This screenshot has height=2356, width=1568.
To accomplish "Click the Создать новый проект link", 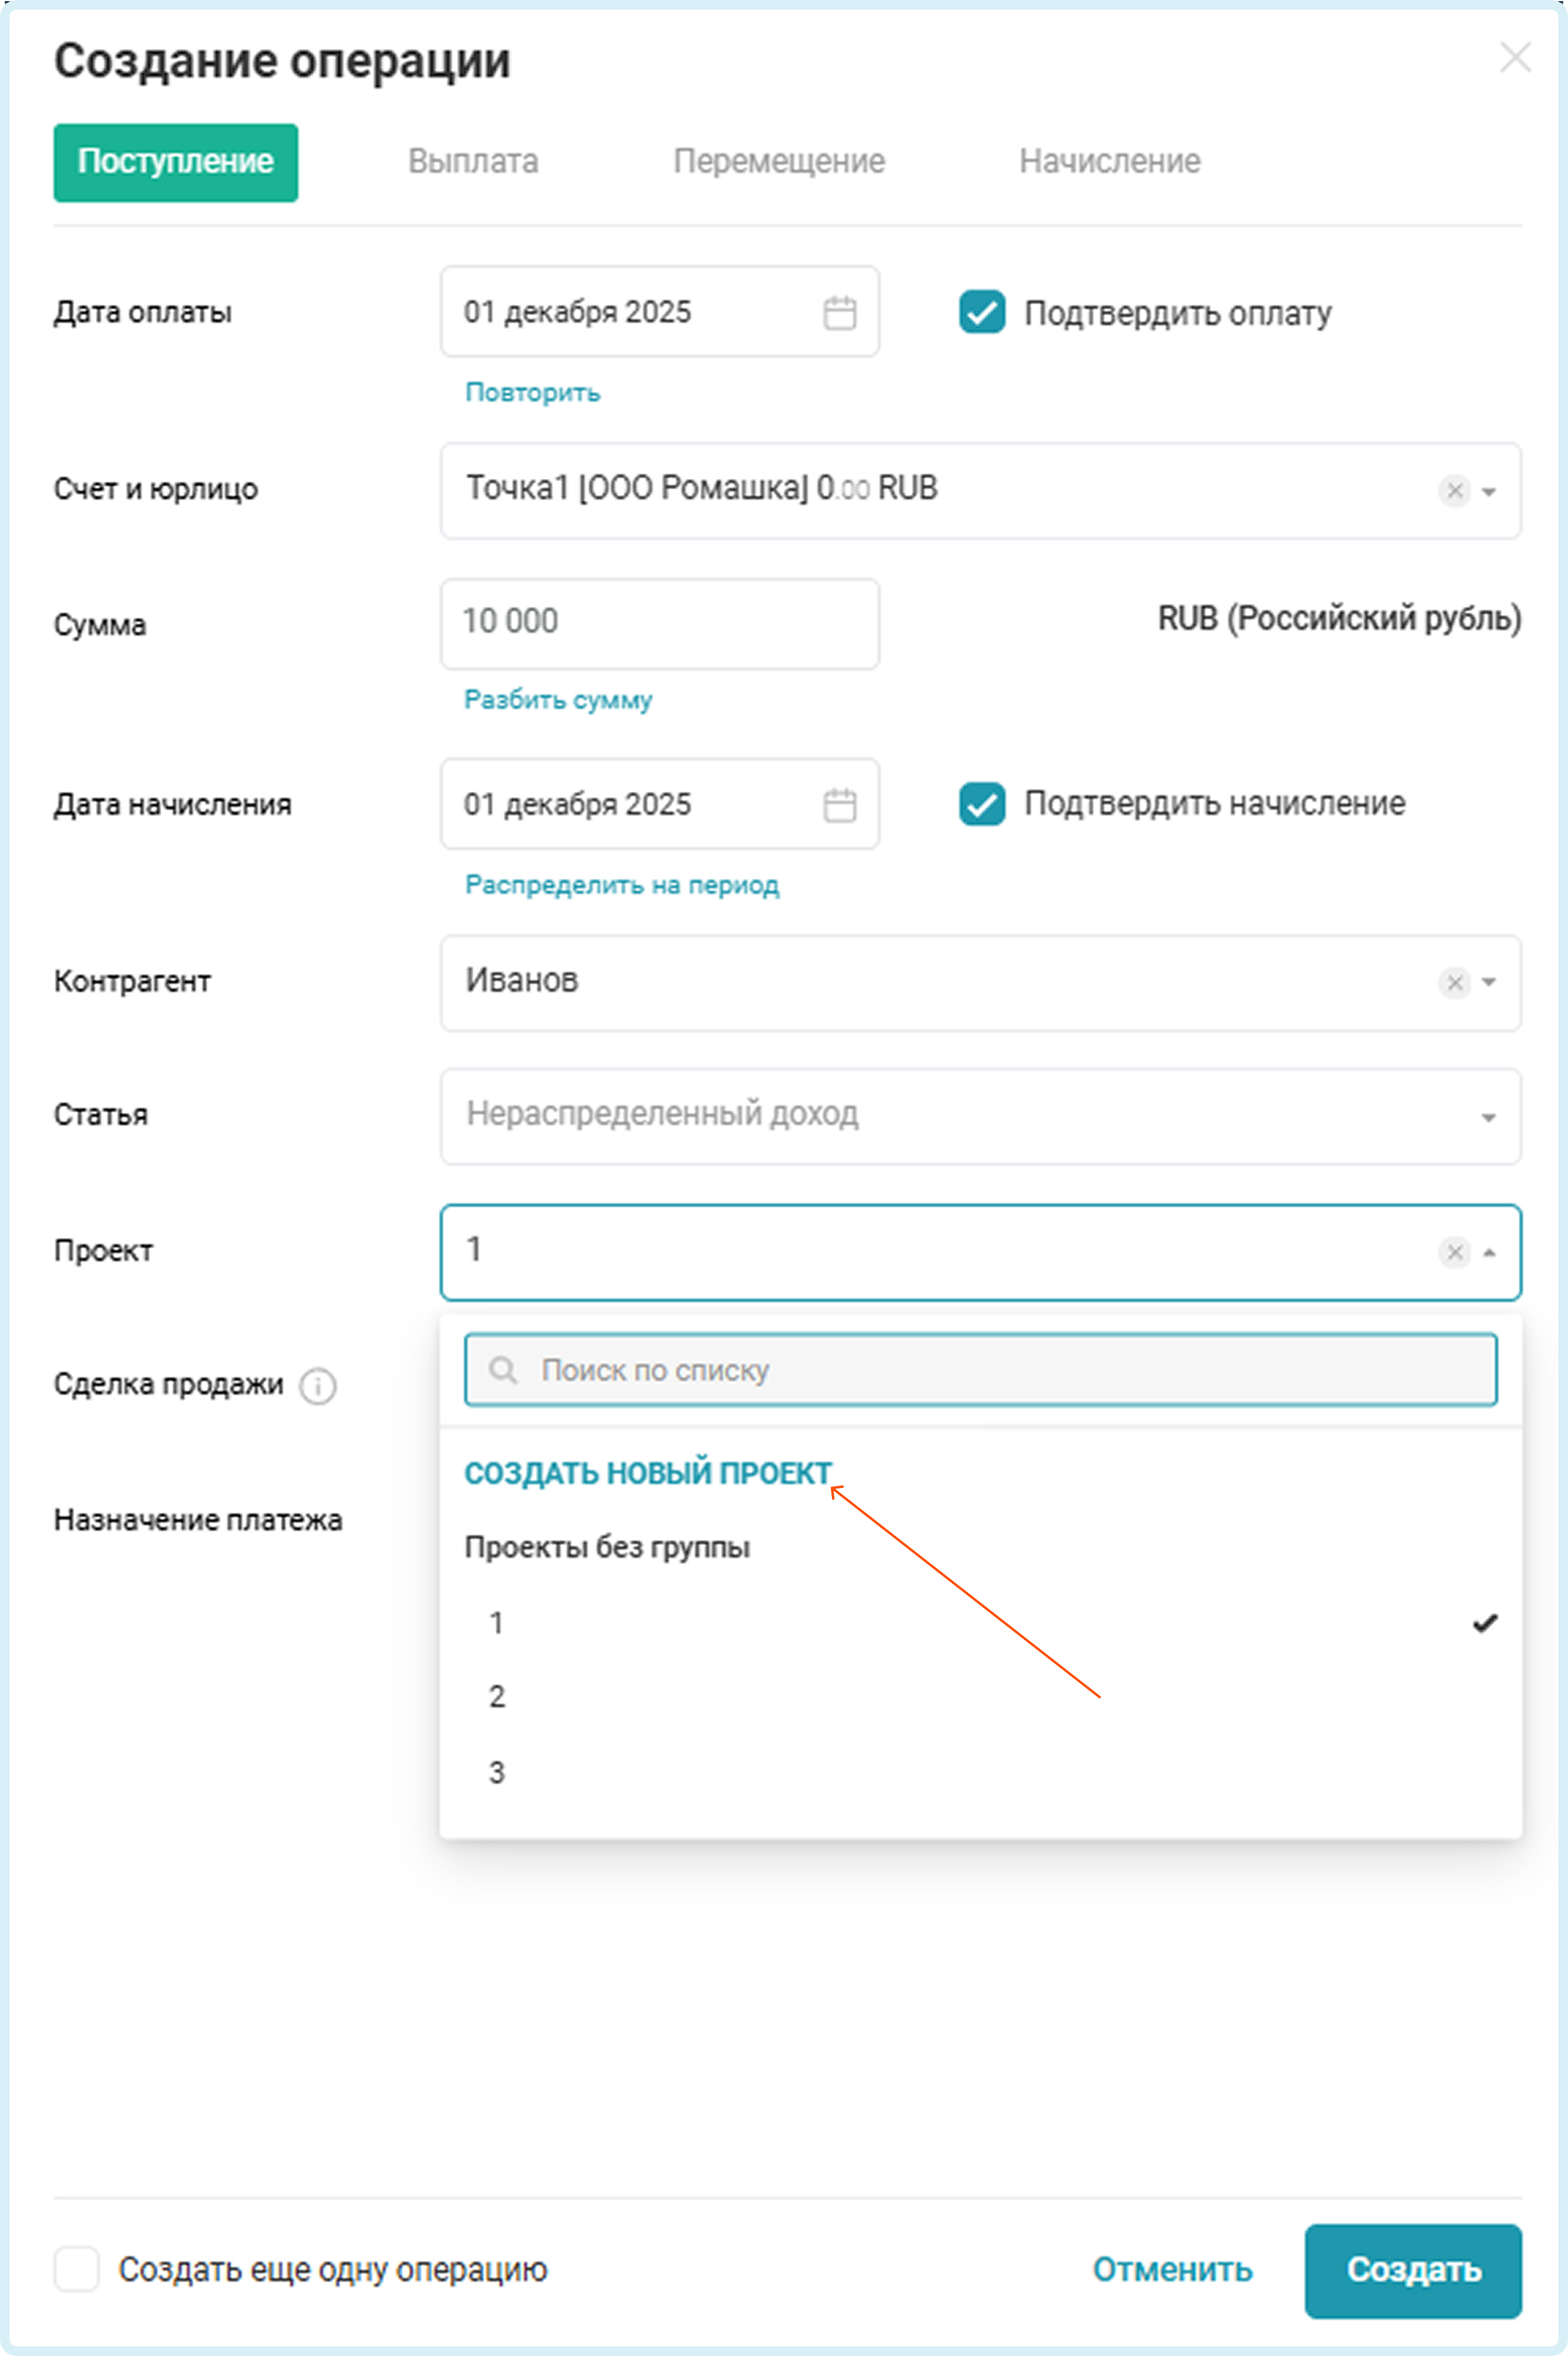I will coord(648,1473).
